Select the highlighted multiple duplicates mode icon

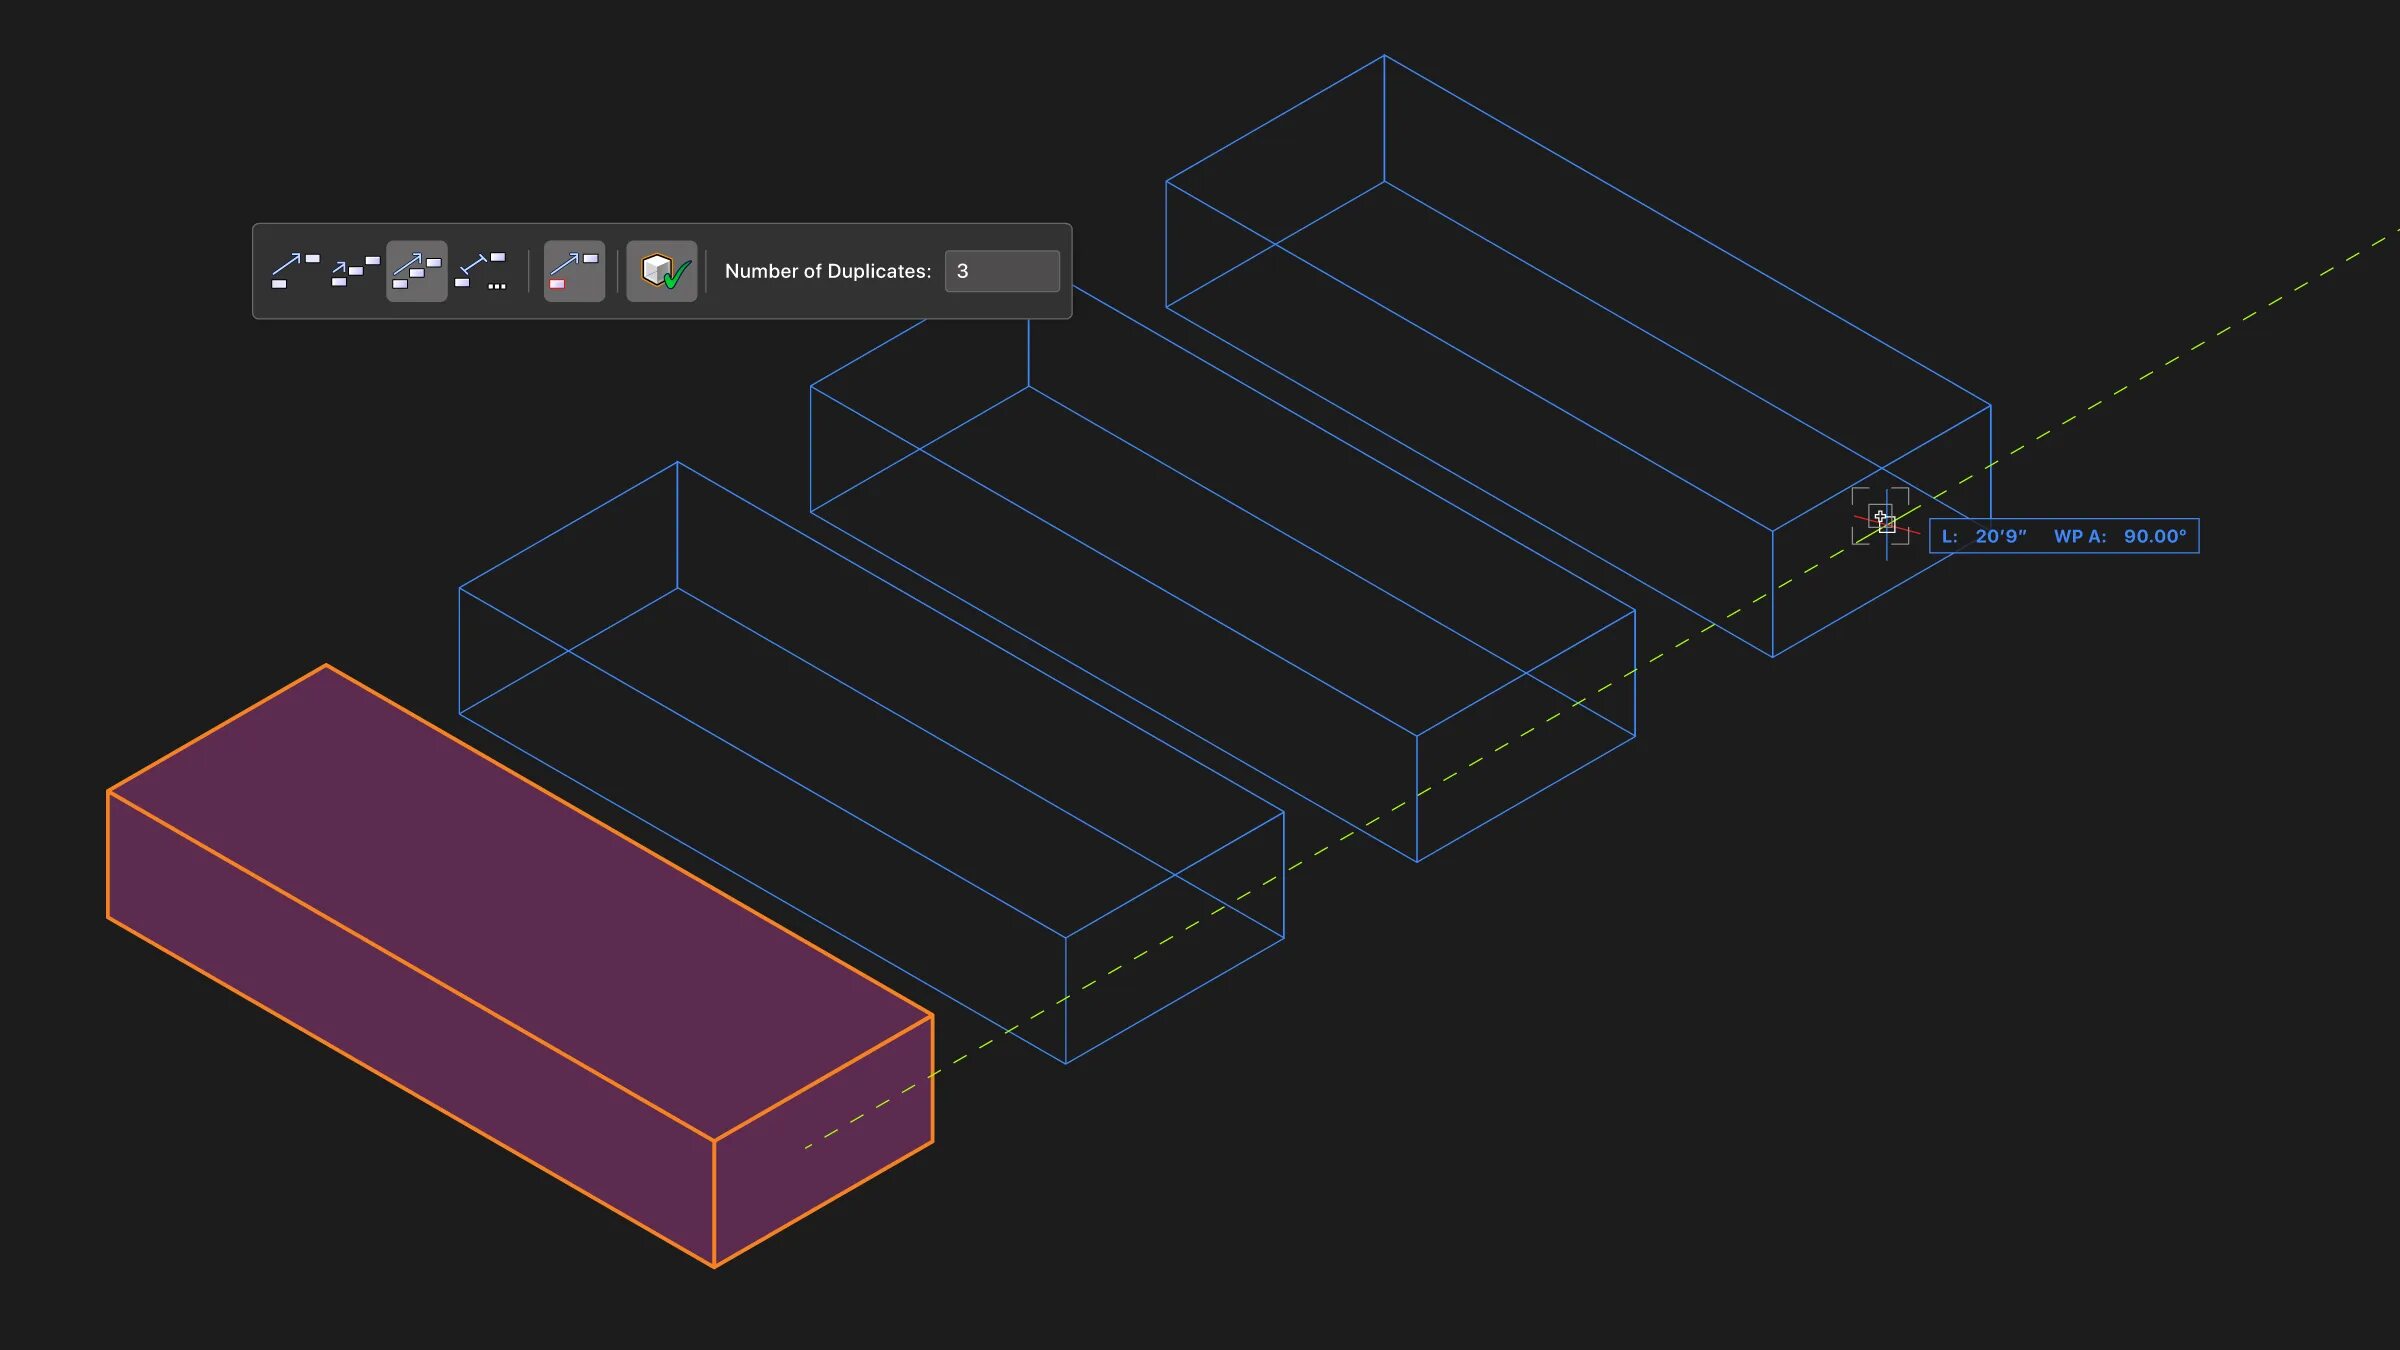(417, 271)
